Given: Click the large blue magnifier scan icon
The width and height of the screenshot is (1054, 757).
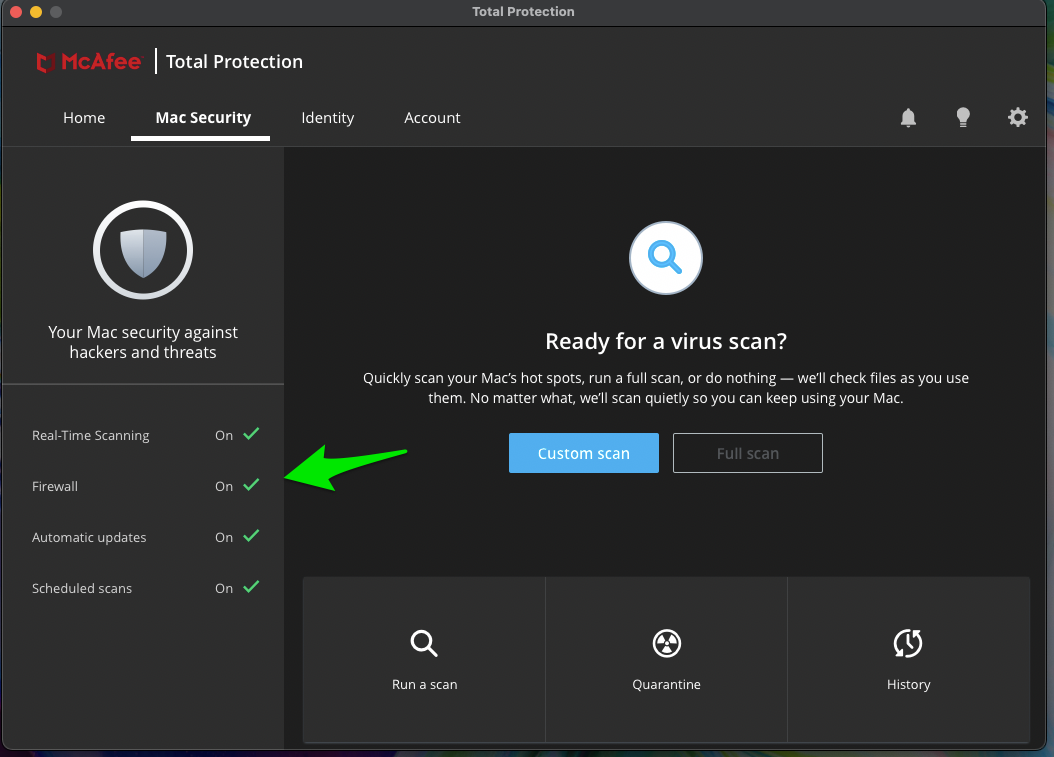Looking at the screenshot, I should [665, 258].
